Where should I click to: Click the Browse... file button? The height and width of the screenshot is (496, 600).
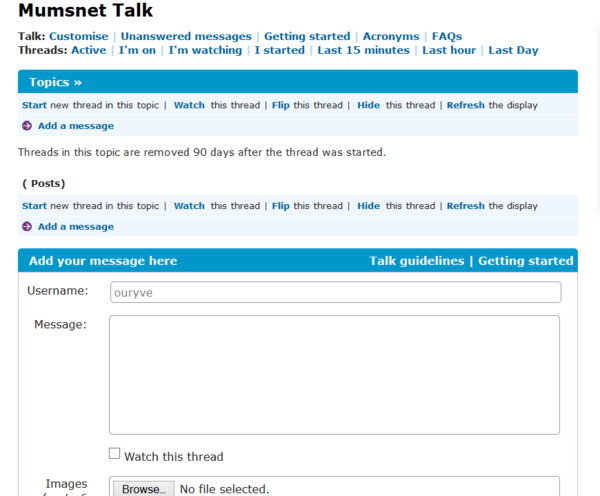pyautogui.click(x=144, y=489)
